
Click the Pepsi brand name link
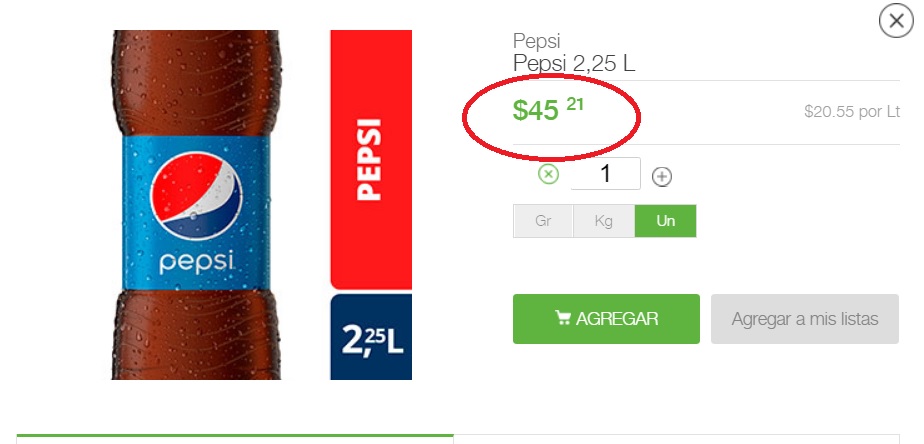point(536,41)
